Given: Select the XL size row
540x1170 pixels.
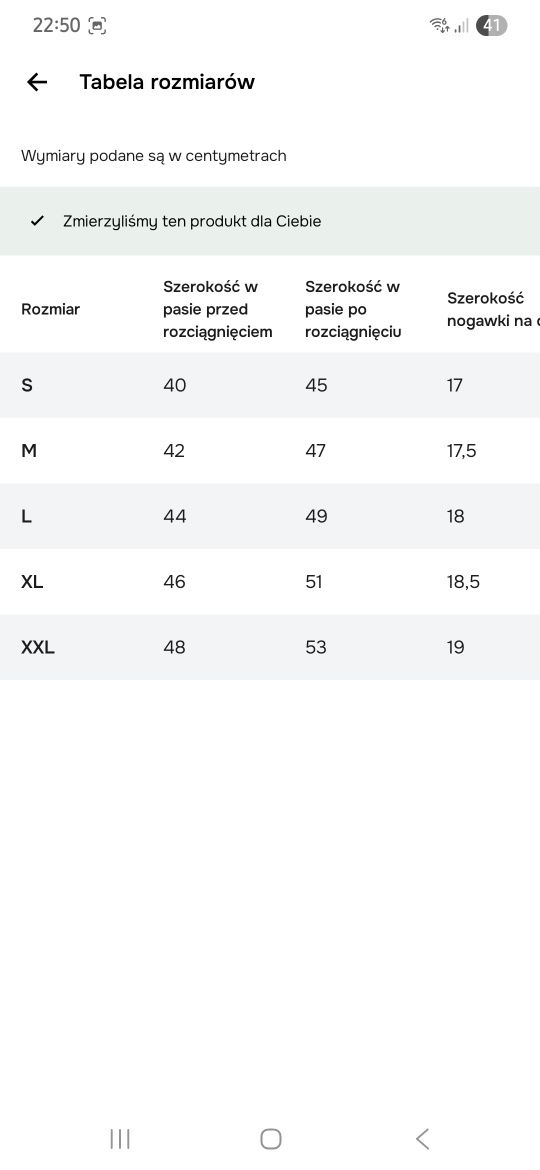Looking at the screenshot, I should (270, 582).
